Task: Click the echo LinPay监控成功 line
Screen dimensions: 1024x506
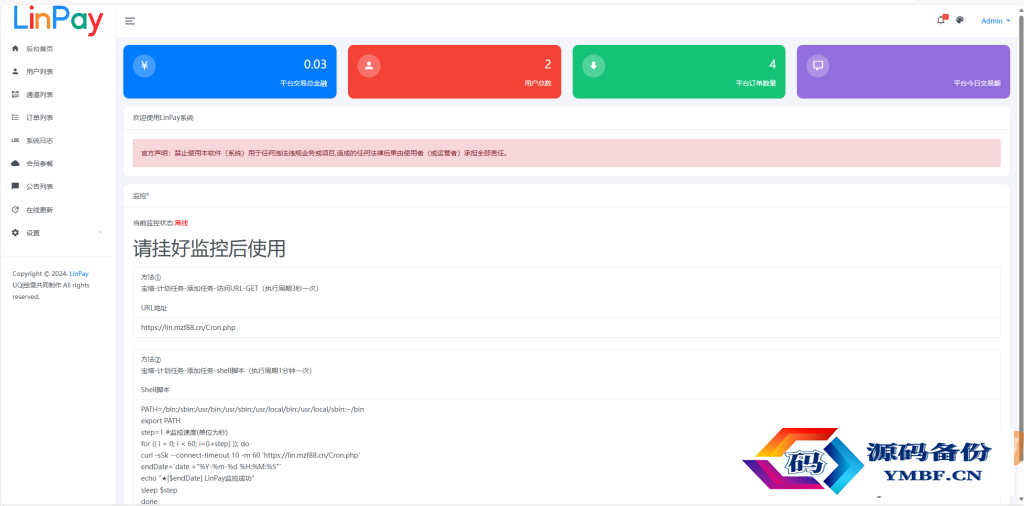Action: click(197, 479)
